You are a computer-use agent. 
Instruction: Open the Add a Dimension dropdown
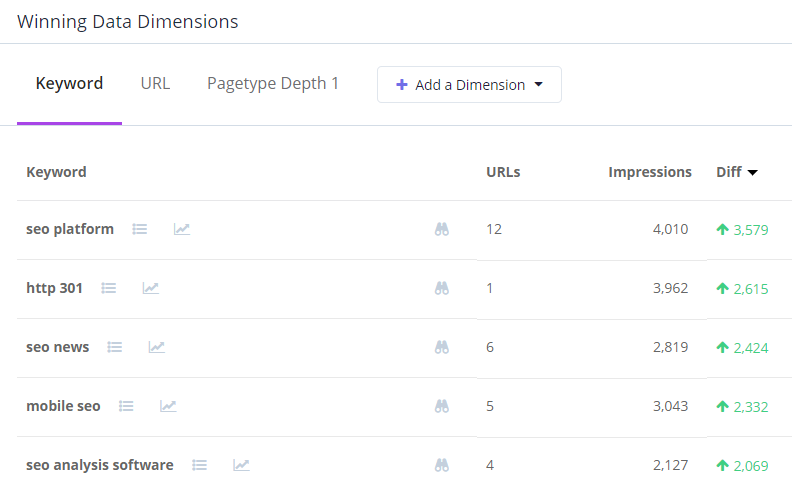coord(469,85)
